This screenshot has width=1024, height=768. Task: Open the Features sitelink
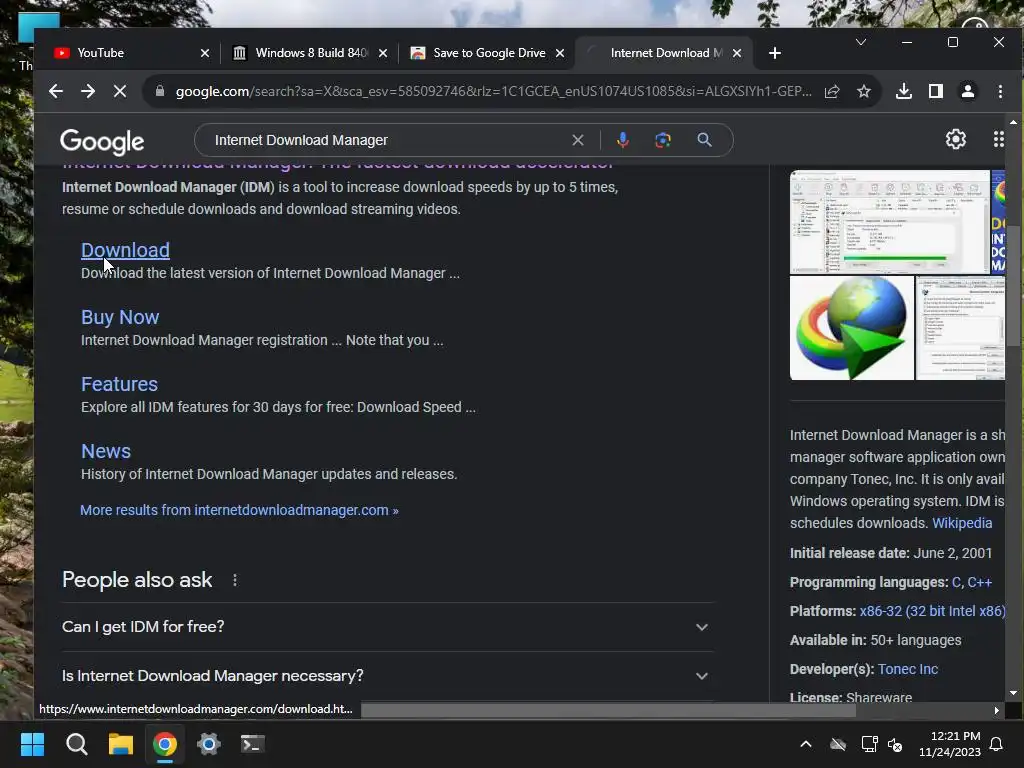120,384
